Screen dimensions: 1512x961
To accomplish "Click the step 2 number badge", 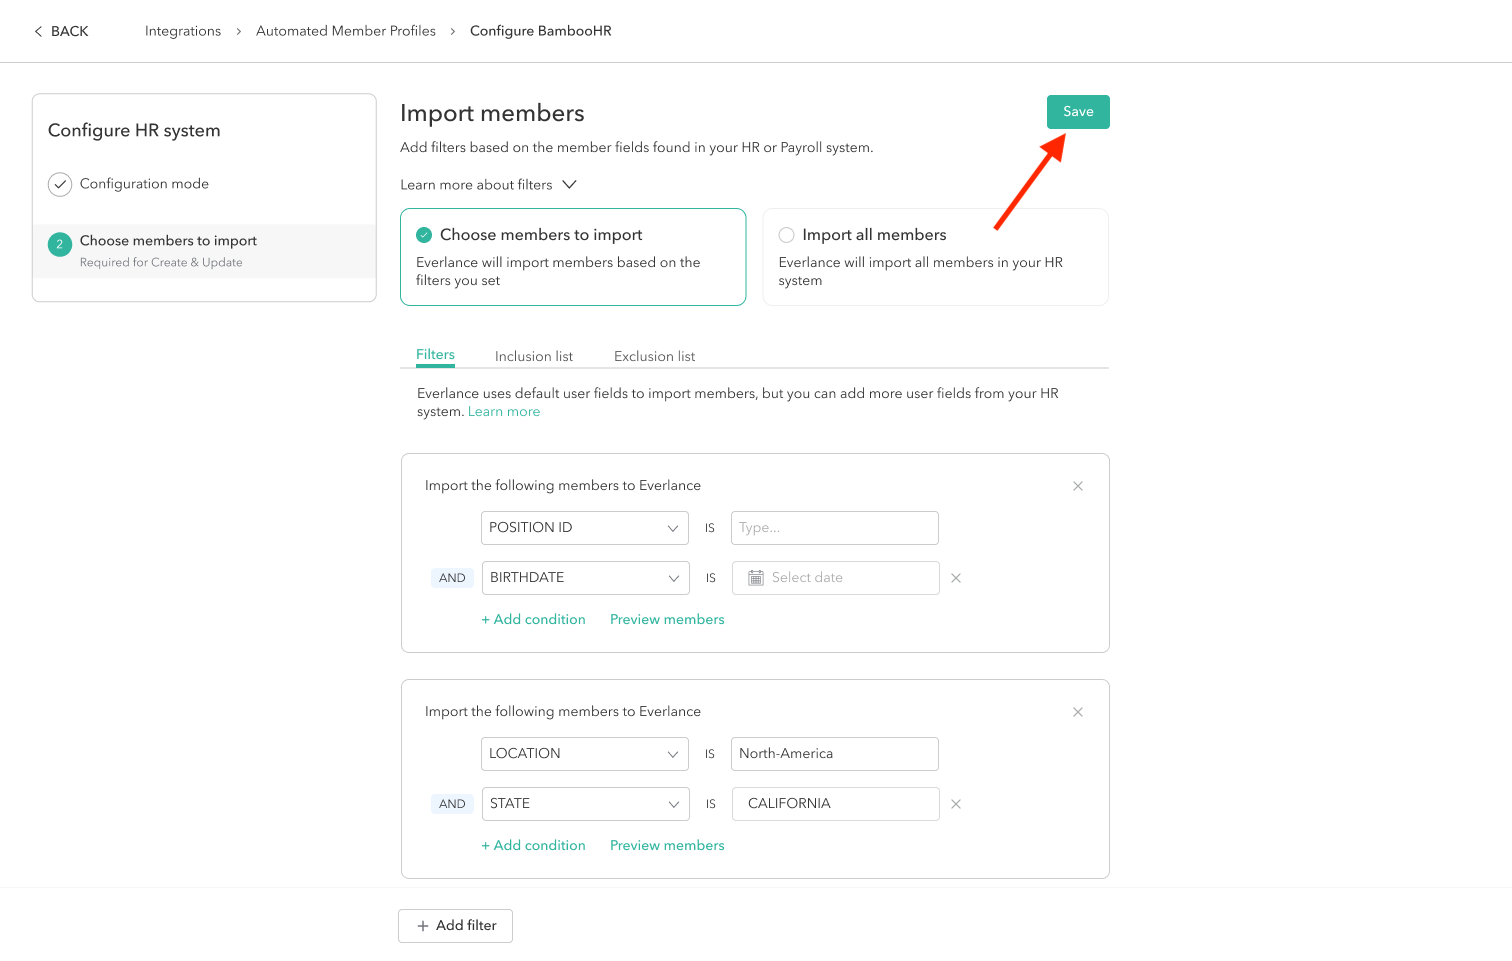I will [x=60, y=244].
